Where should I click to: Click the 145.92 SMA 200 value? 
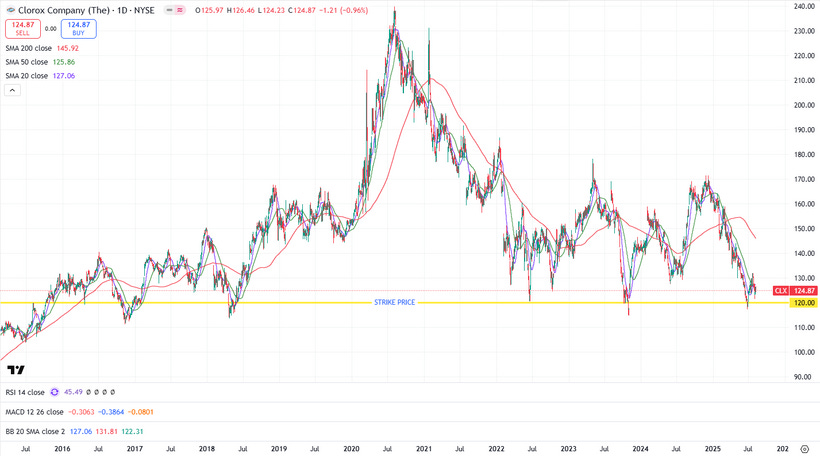[x=67, y=48]
